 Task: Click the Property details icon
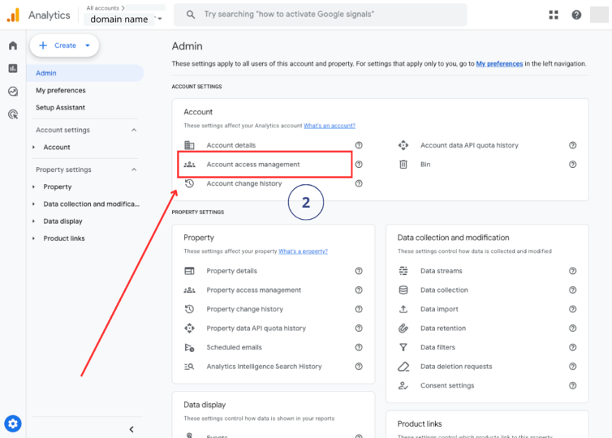click(189, 271)
